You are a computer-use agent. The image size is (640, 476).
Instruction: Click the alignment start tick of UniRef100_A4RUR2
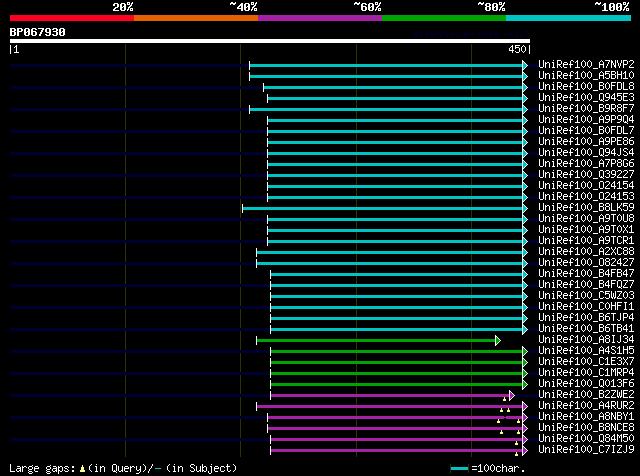(256, 407)
